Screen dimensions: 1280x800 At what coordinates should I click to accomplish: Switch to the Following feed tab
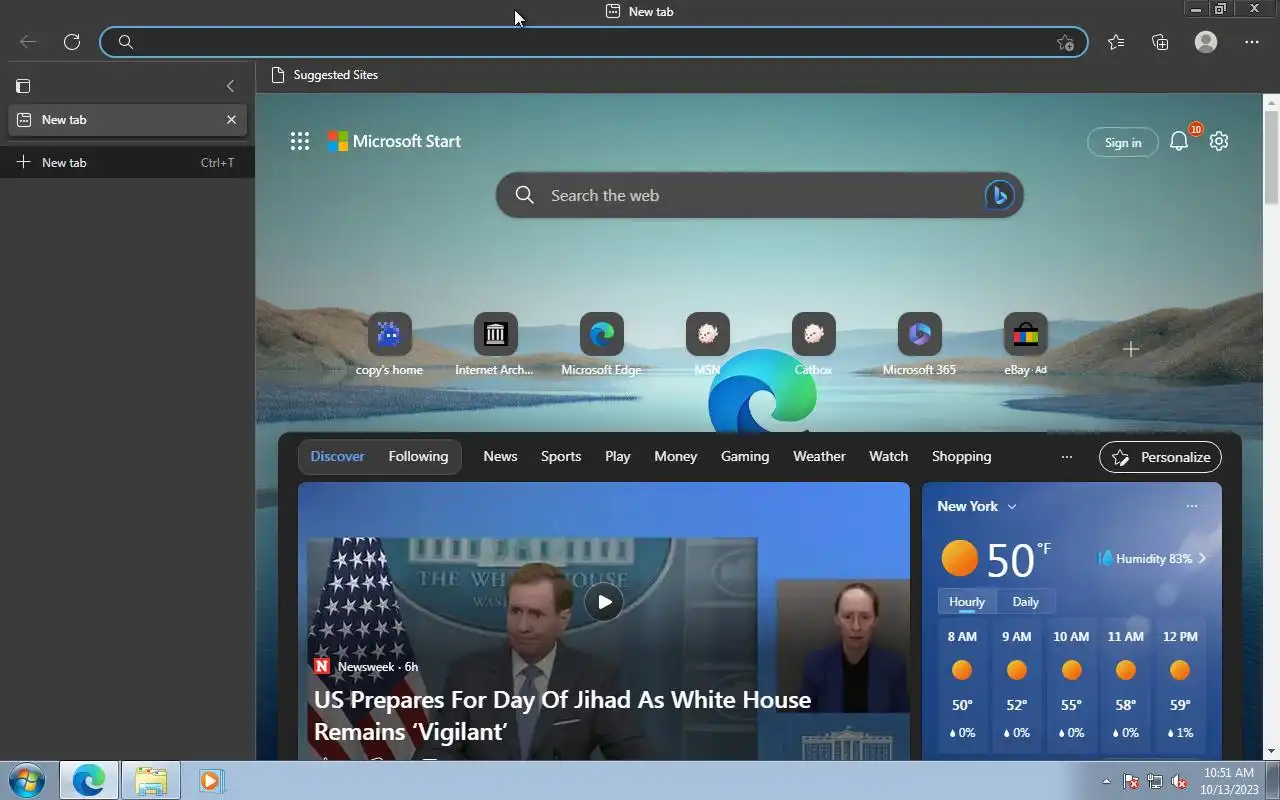[x=418, y=456]
